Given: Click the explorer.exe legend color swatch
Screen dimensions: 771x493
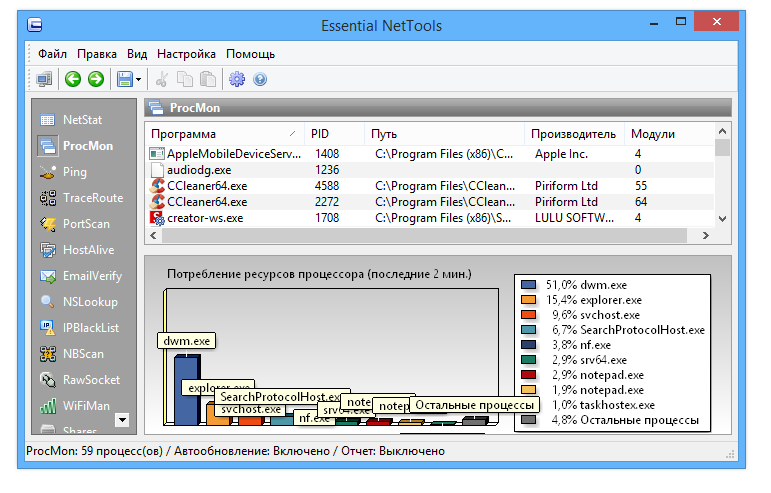Looking at the screenshot, I should (528, 299).
